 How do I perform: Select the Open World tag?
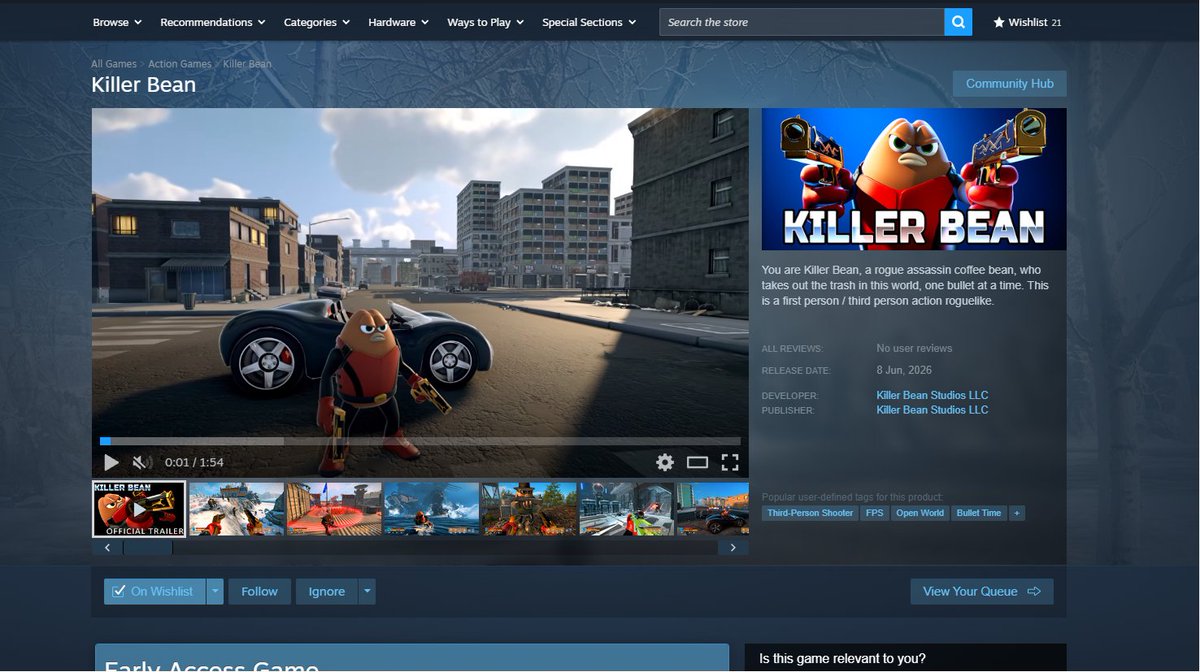[920, 513]
